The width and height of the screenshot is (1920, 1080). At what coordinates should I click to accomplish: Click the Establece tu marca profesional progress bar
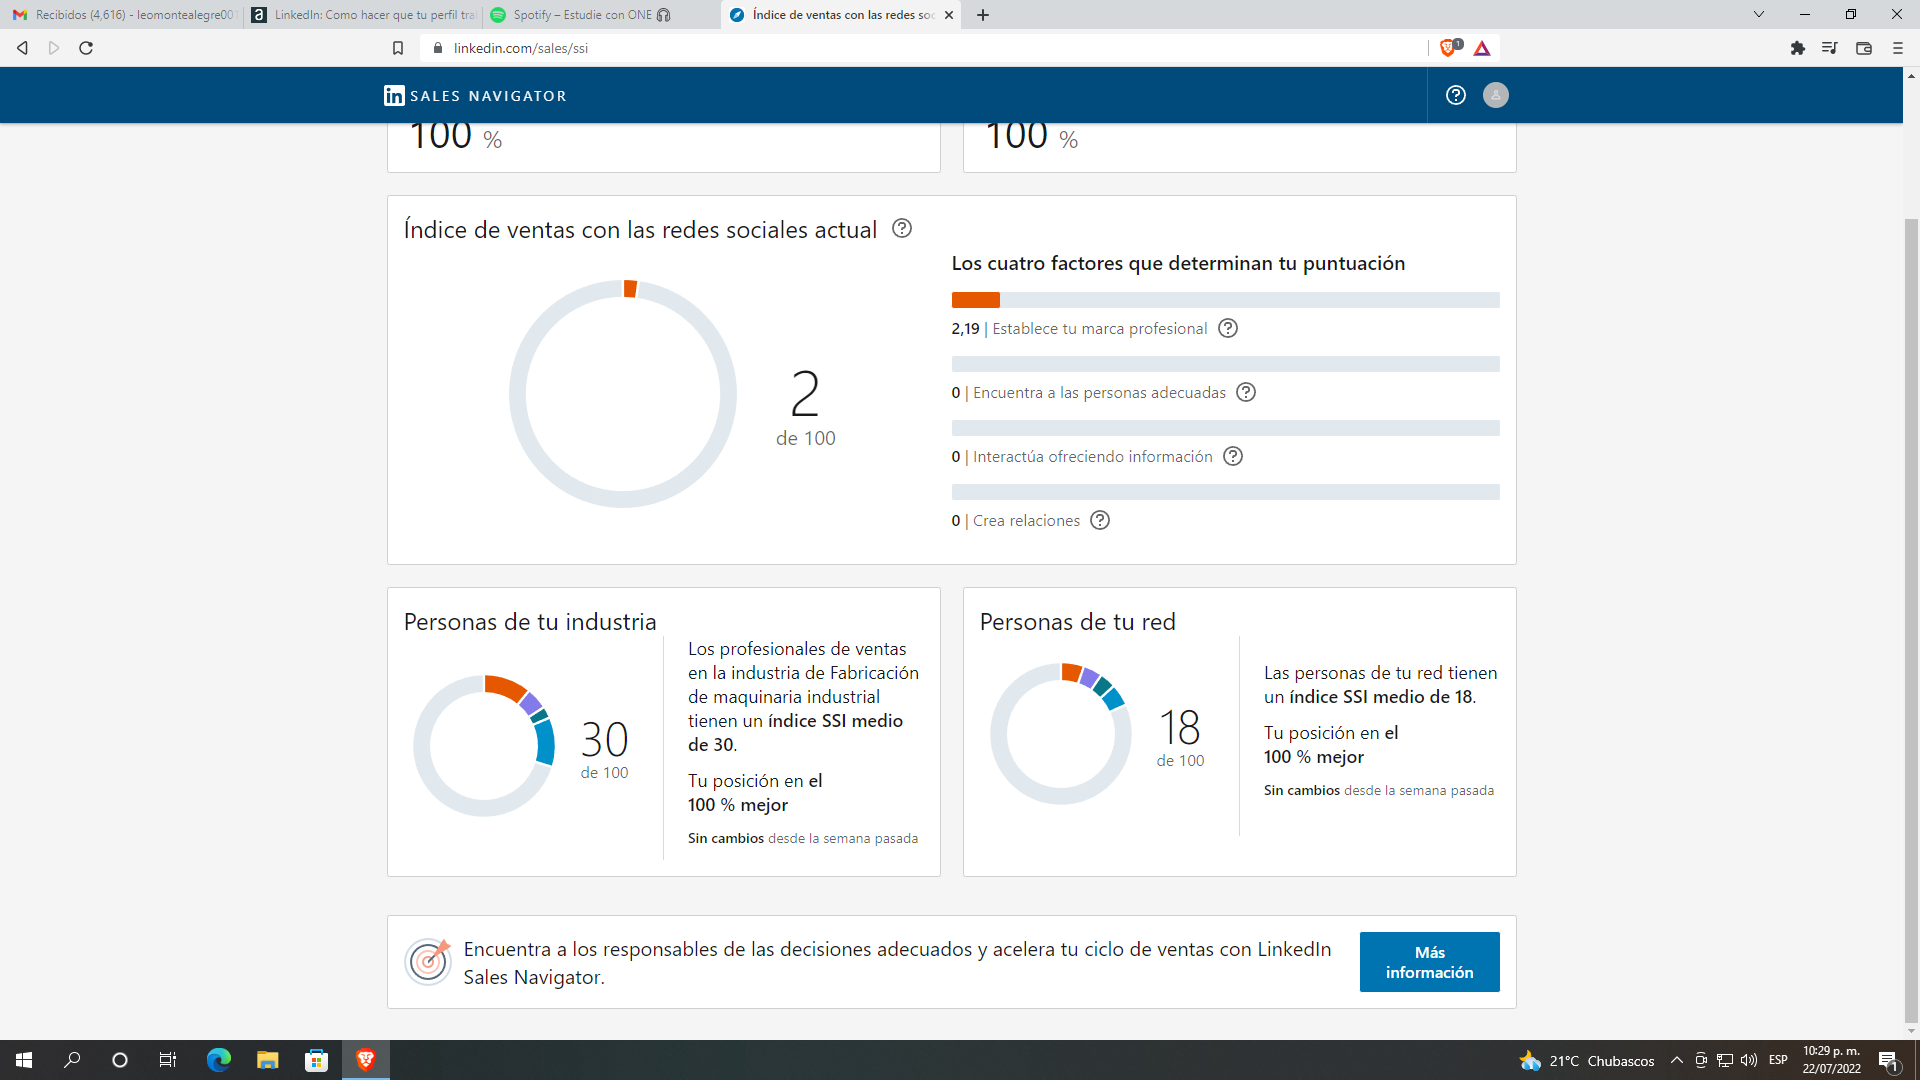pos(1225,300)
